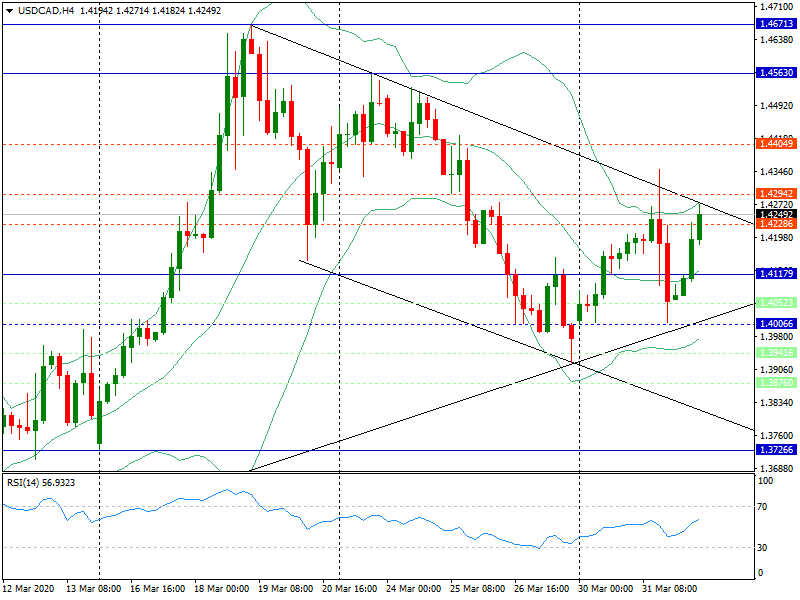Select the 1.42286 orange price label
Image resolution: width=800 pixels, height=600 pixels.
(776, 224)
